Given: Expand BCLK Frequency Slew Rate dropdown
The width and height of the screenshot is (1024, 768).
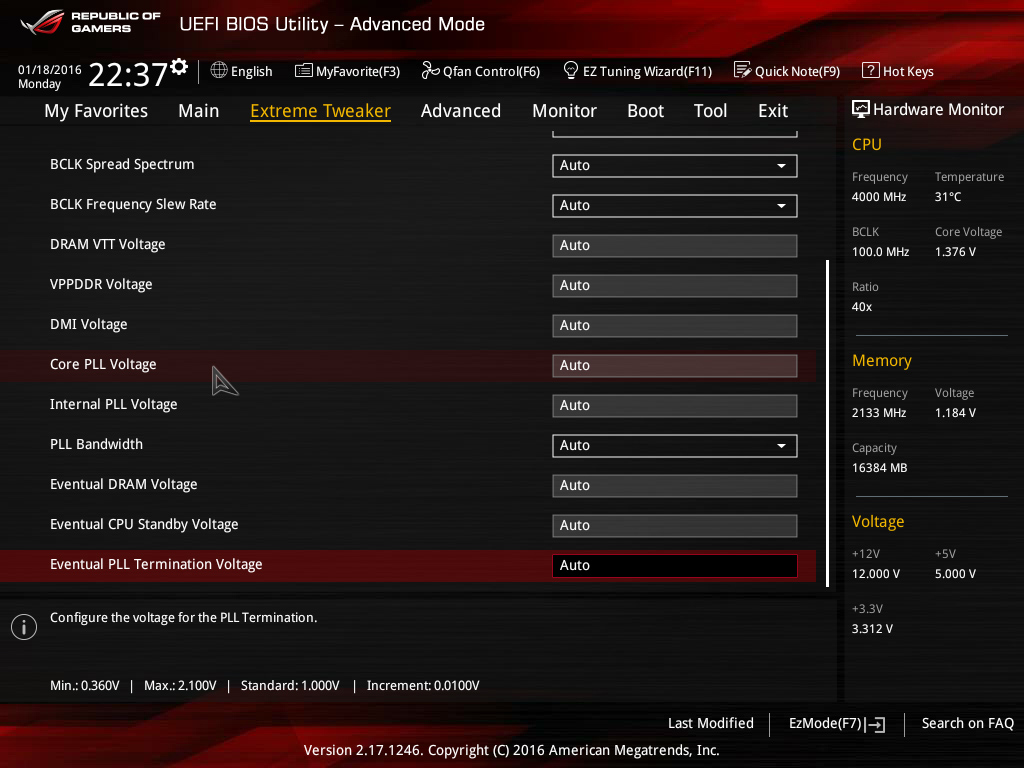Looking at the screenshot, I should (x=675, y=206).
